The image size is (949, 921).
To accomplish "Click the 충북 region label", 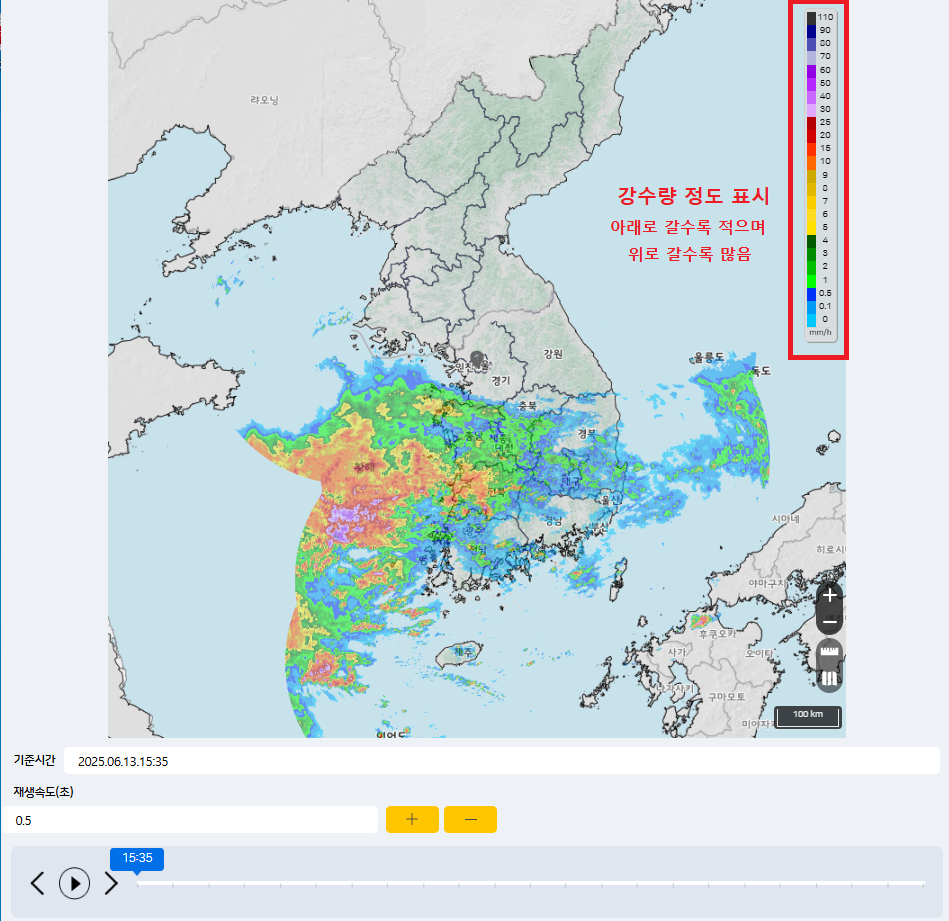I will click(x=528, y=406).
